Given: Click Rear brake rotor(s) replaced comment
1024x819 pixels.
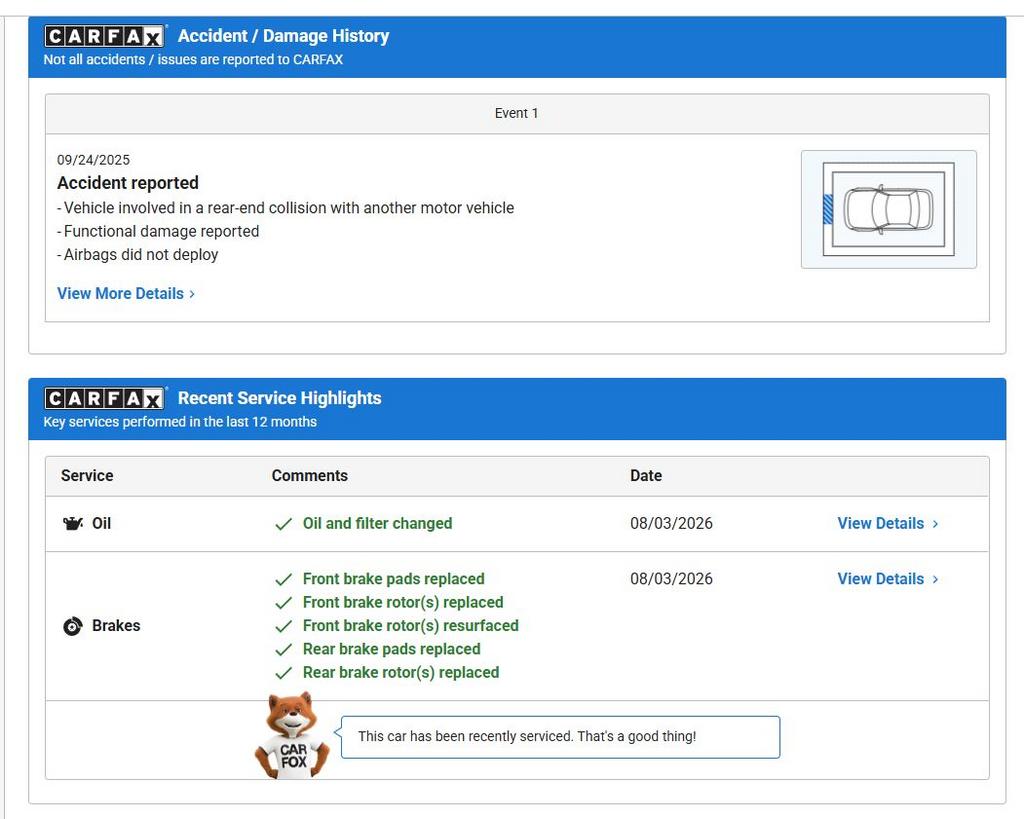Looking at the screenshot, I should click(x=401, y=673).
